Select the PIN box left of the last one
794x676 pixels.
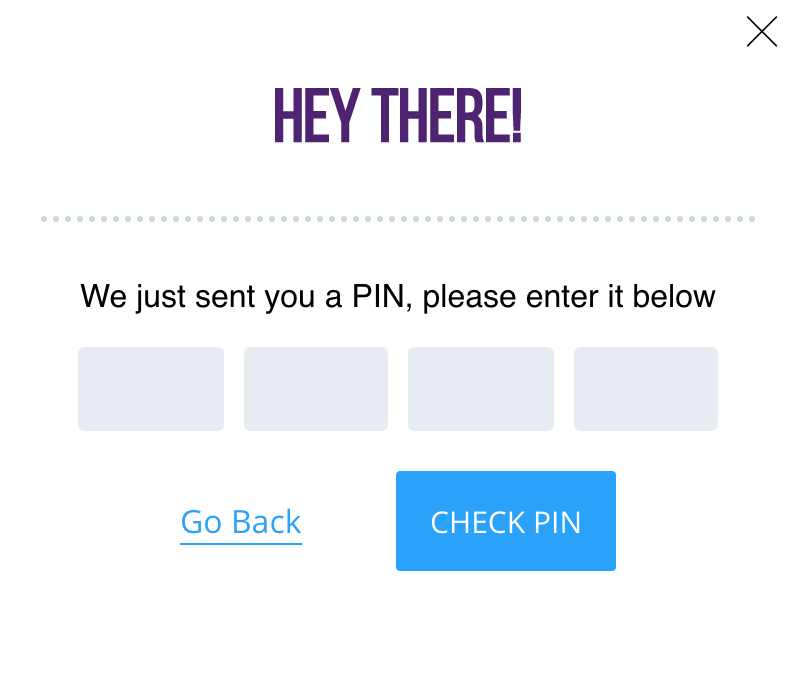[x=481, y=389]
